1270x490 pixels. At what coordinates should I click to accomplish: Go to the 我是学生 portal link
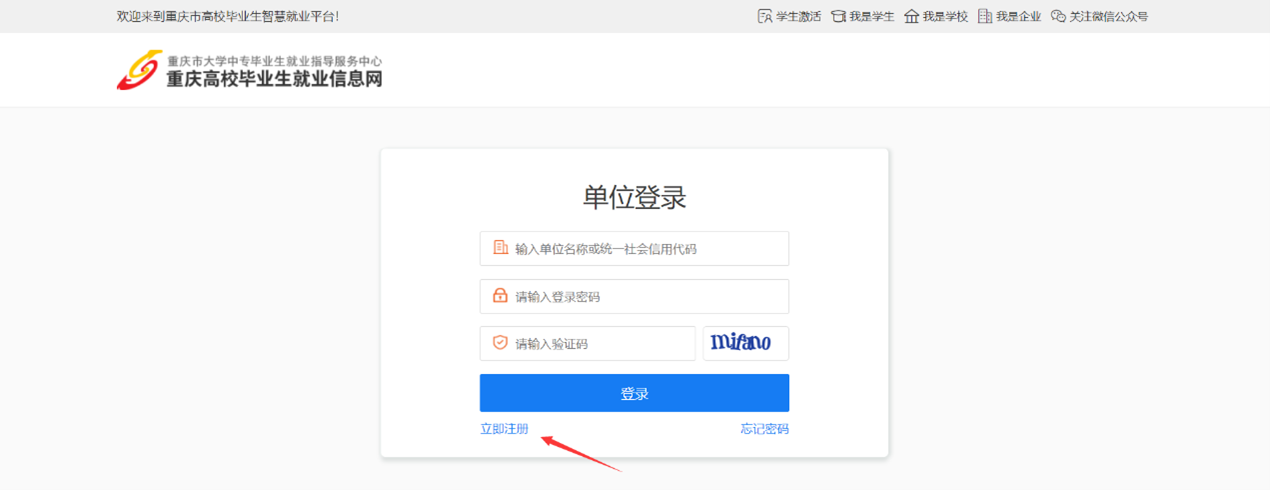pyautogui.click(x=871, y=17)
